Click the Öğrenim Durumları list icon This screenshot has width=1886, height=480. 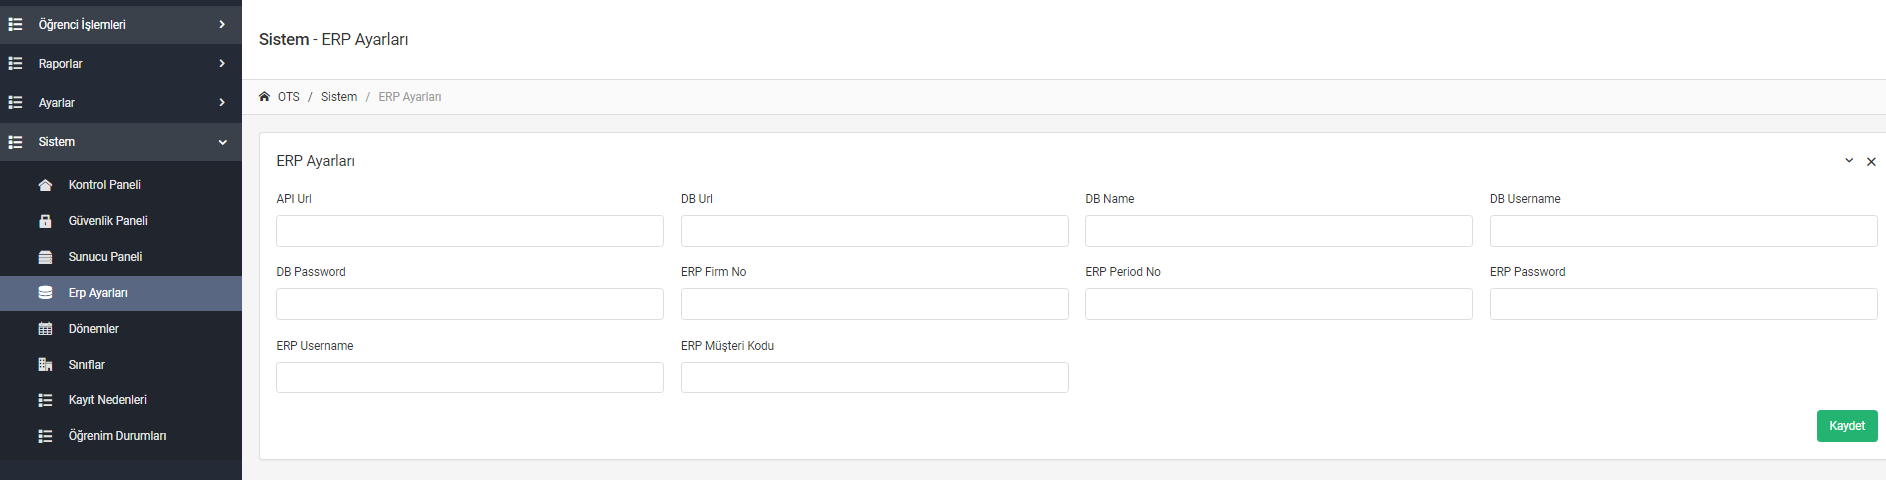pos(45,436)
